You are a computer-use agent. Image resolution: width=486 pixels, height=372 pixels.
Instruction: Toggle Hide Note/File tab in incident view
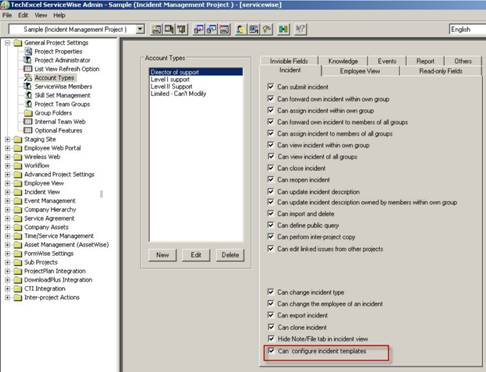271,338
